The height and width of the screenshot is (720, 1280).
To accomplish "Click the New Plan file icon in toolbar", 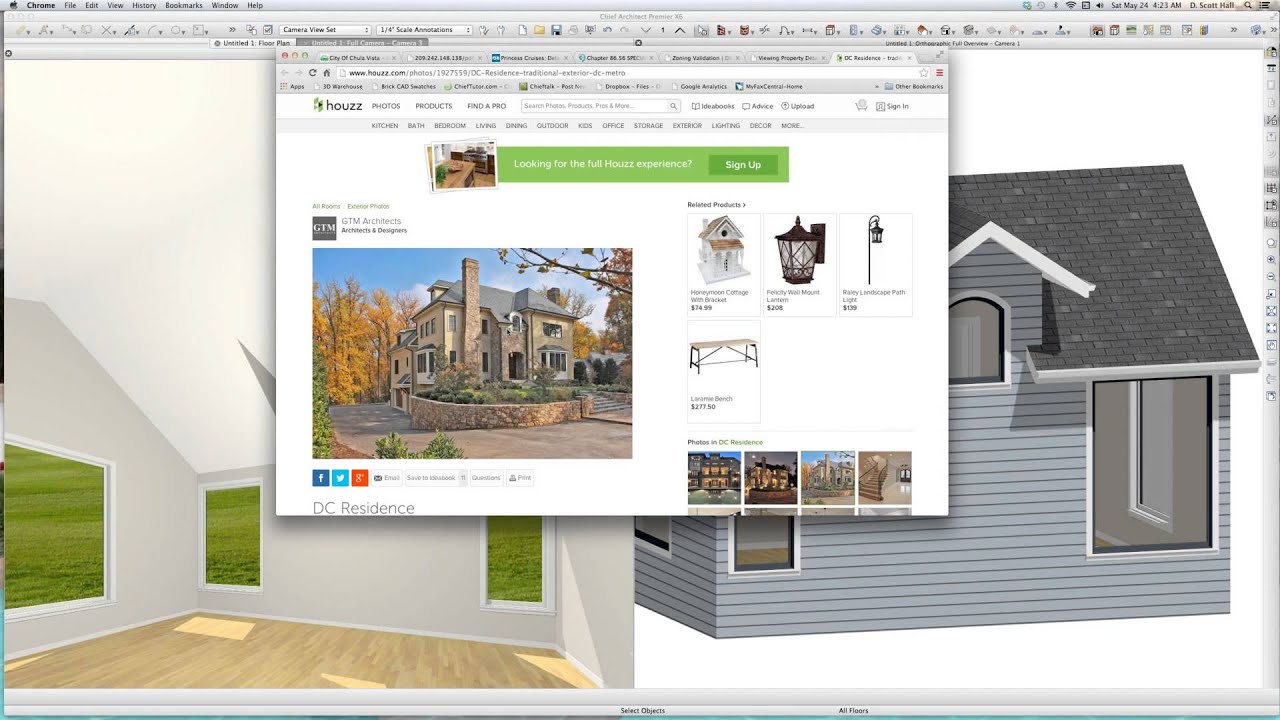I will [x=521, y=30].
